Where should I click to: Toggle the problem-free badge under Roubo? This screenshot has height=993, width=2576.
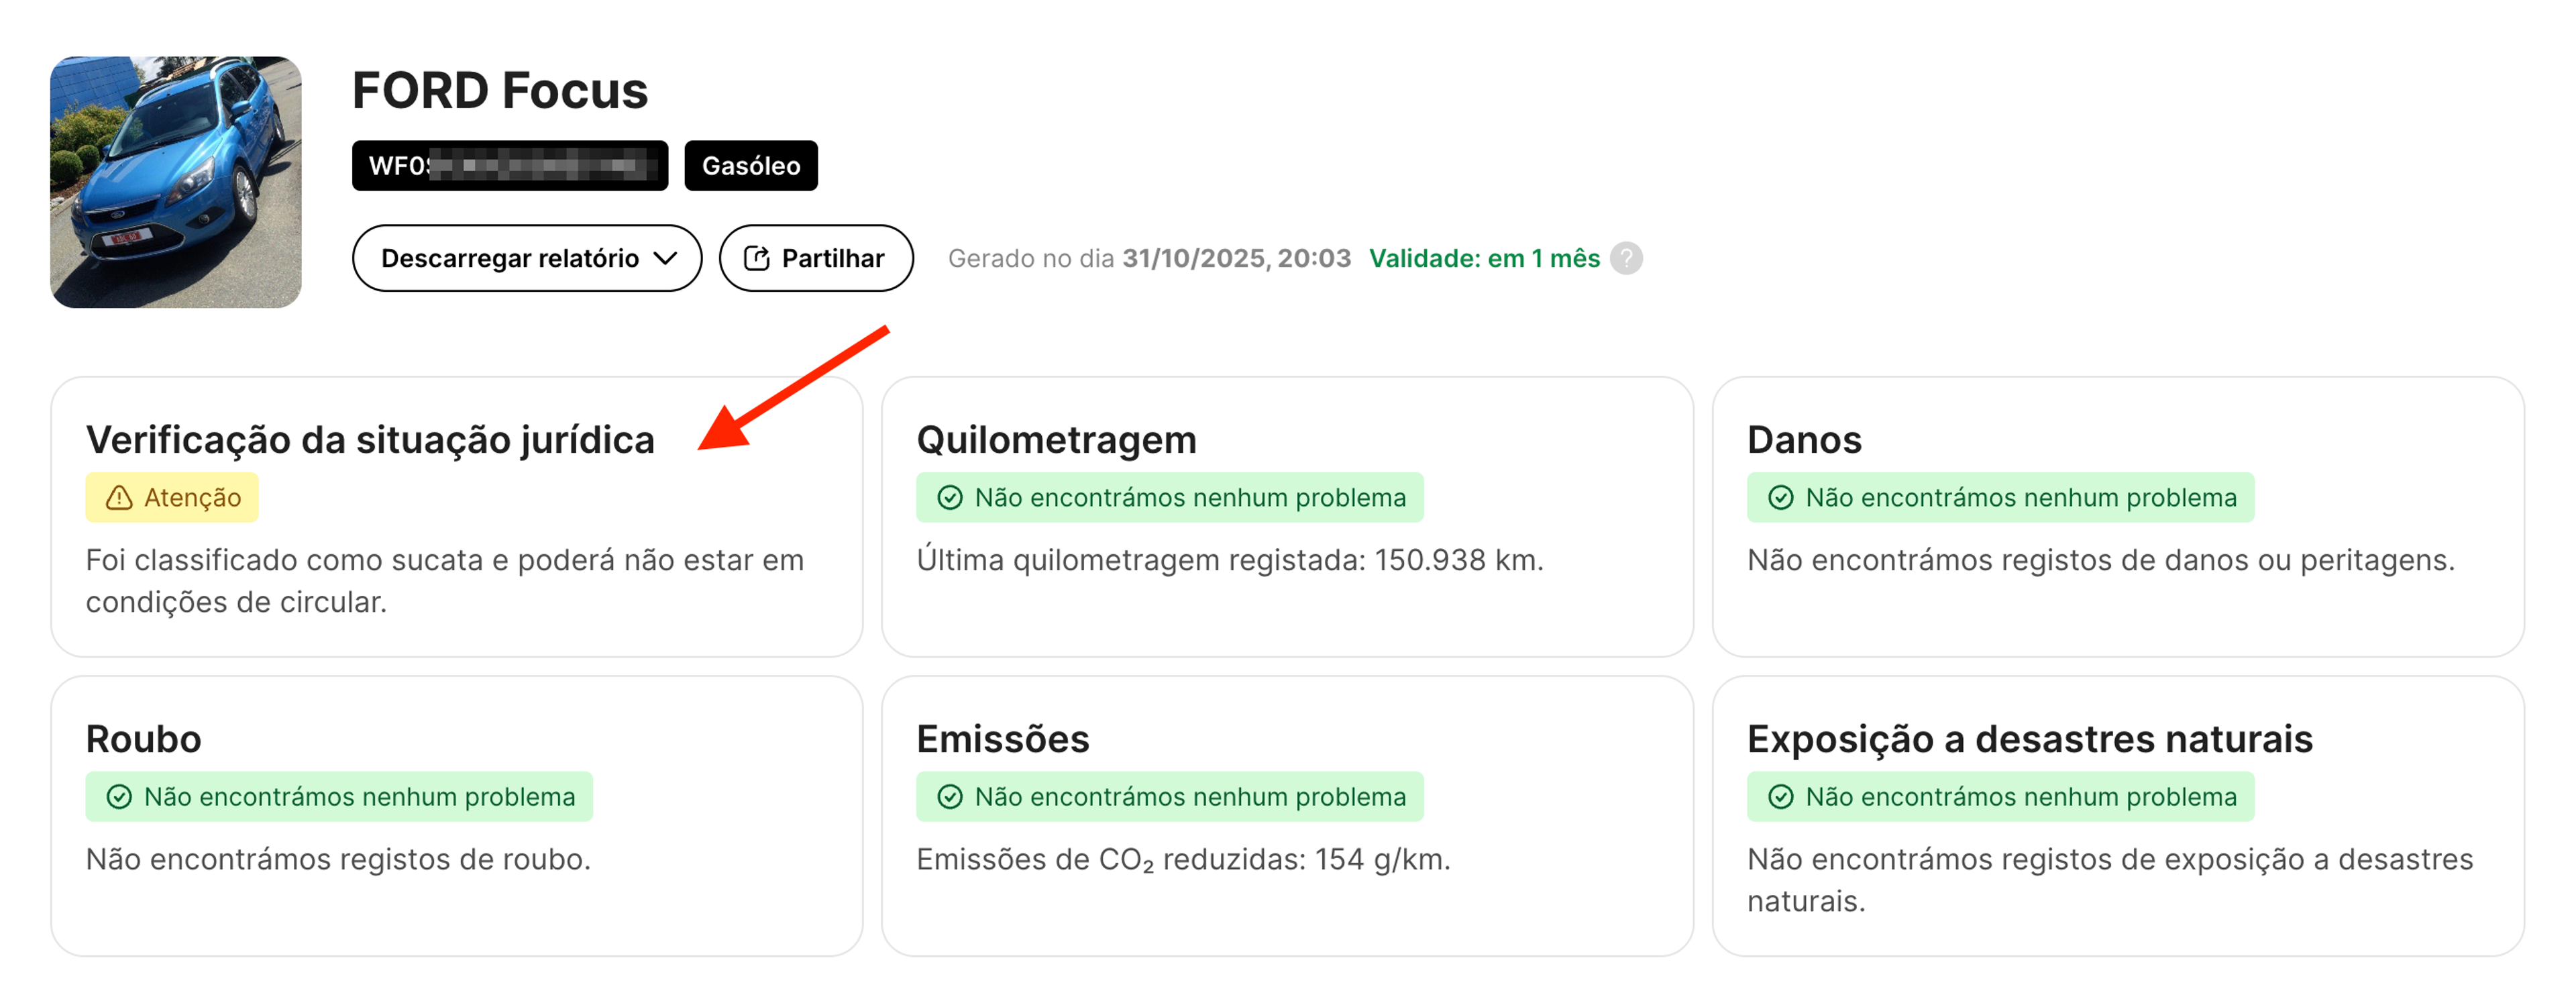[339, 796]
